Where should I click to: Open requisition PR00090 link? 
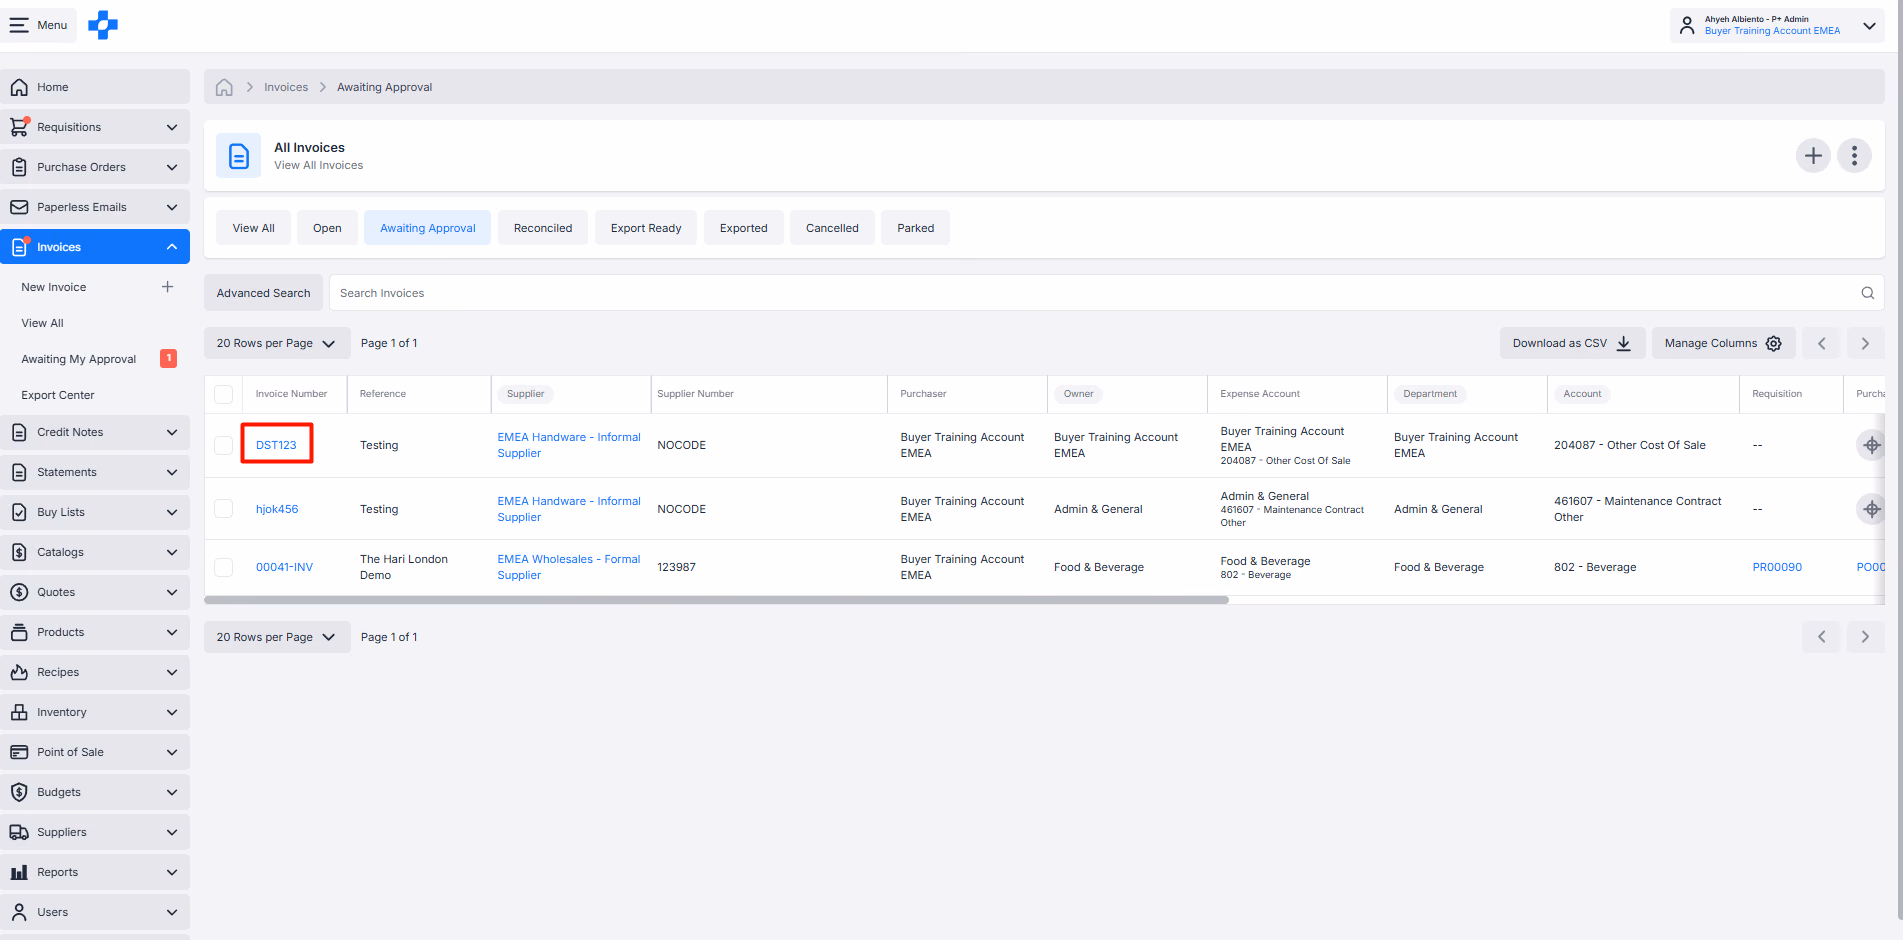tap(1777, 567)
